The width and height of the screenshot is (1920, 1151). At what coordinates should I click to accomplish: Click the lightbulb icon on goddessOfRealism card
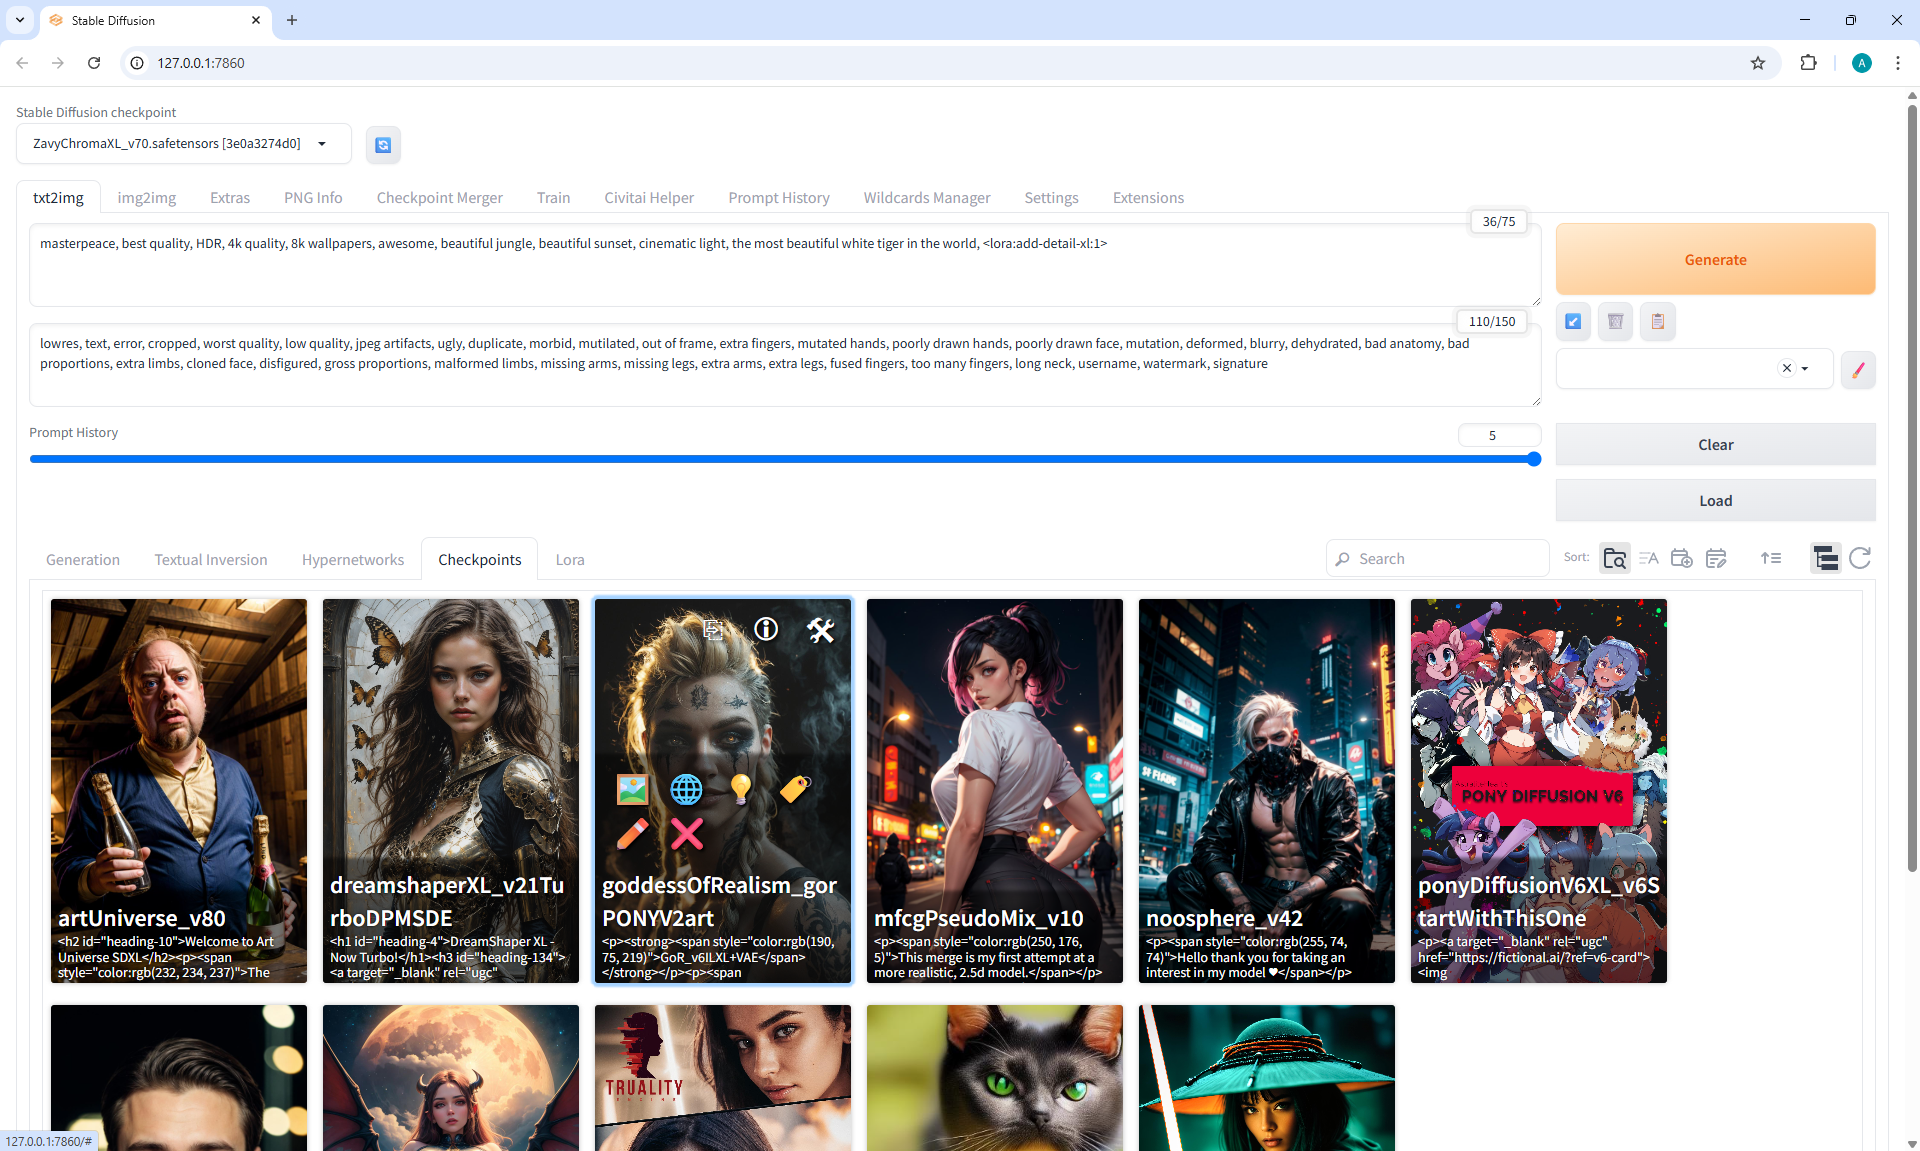[x=740, y=789]
